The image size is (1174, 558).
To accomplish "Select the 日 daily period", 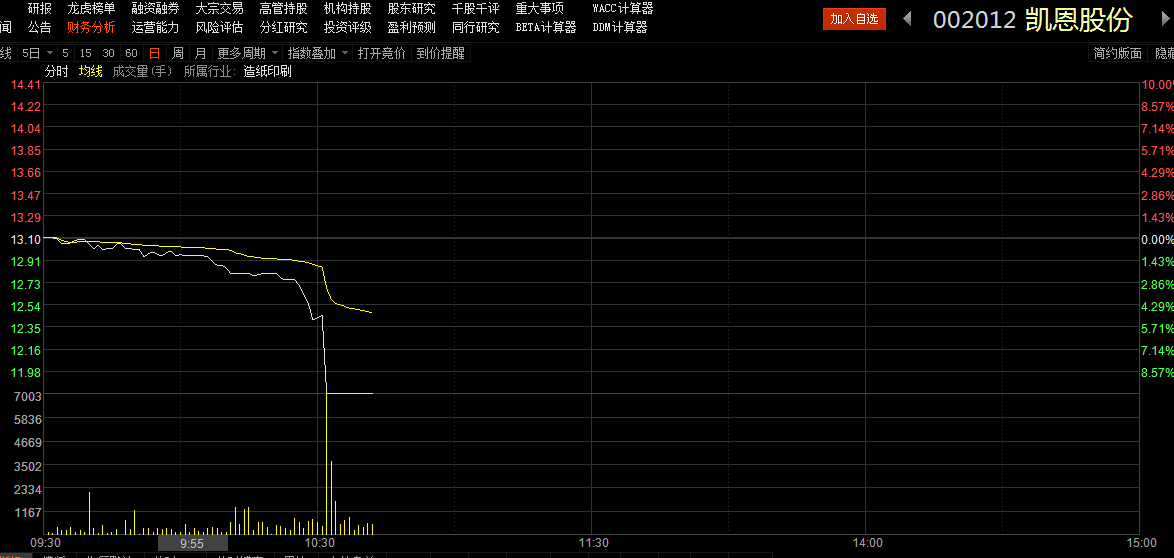I will [154, 53].
